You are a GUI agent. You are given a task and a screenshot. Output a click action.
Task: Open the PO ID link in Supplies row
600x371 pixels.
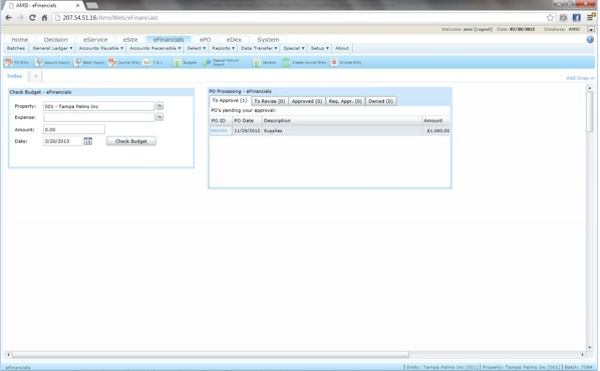point(219,131)
